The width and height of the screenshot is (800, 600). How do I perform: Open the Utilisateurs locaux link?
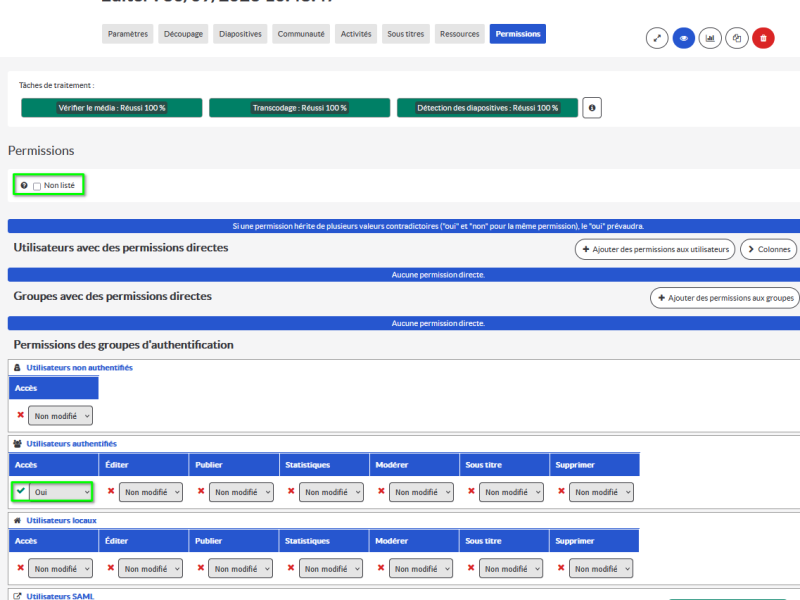coord(61,520)
